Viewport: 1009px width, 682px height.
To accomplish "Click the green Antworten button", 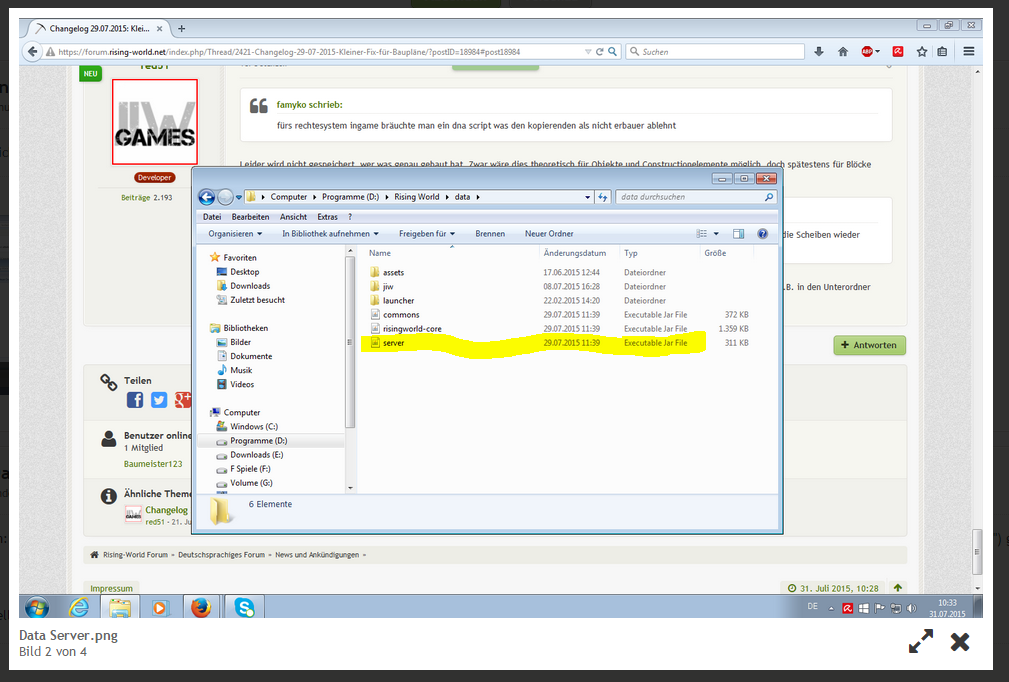I will 869,345.
